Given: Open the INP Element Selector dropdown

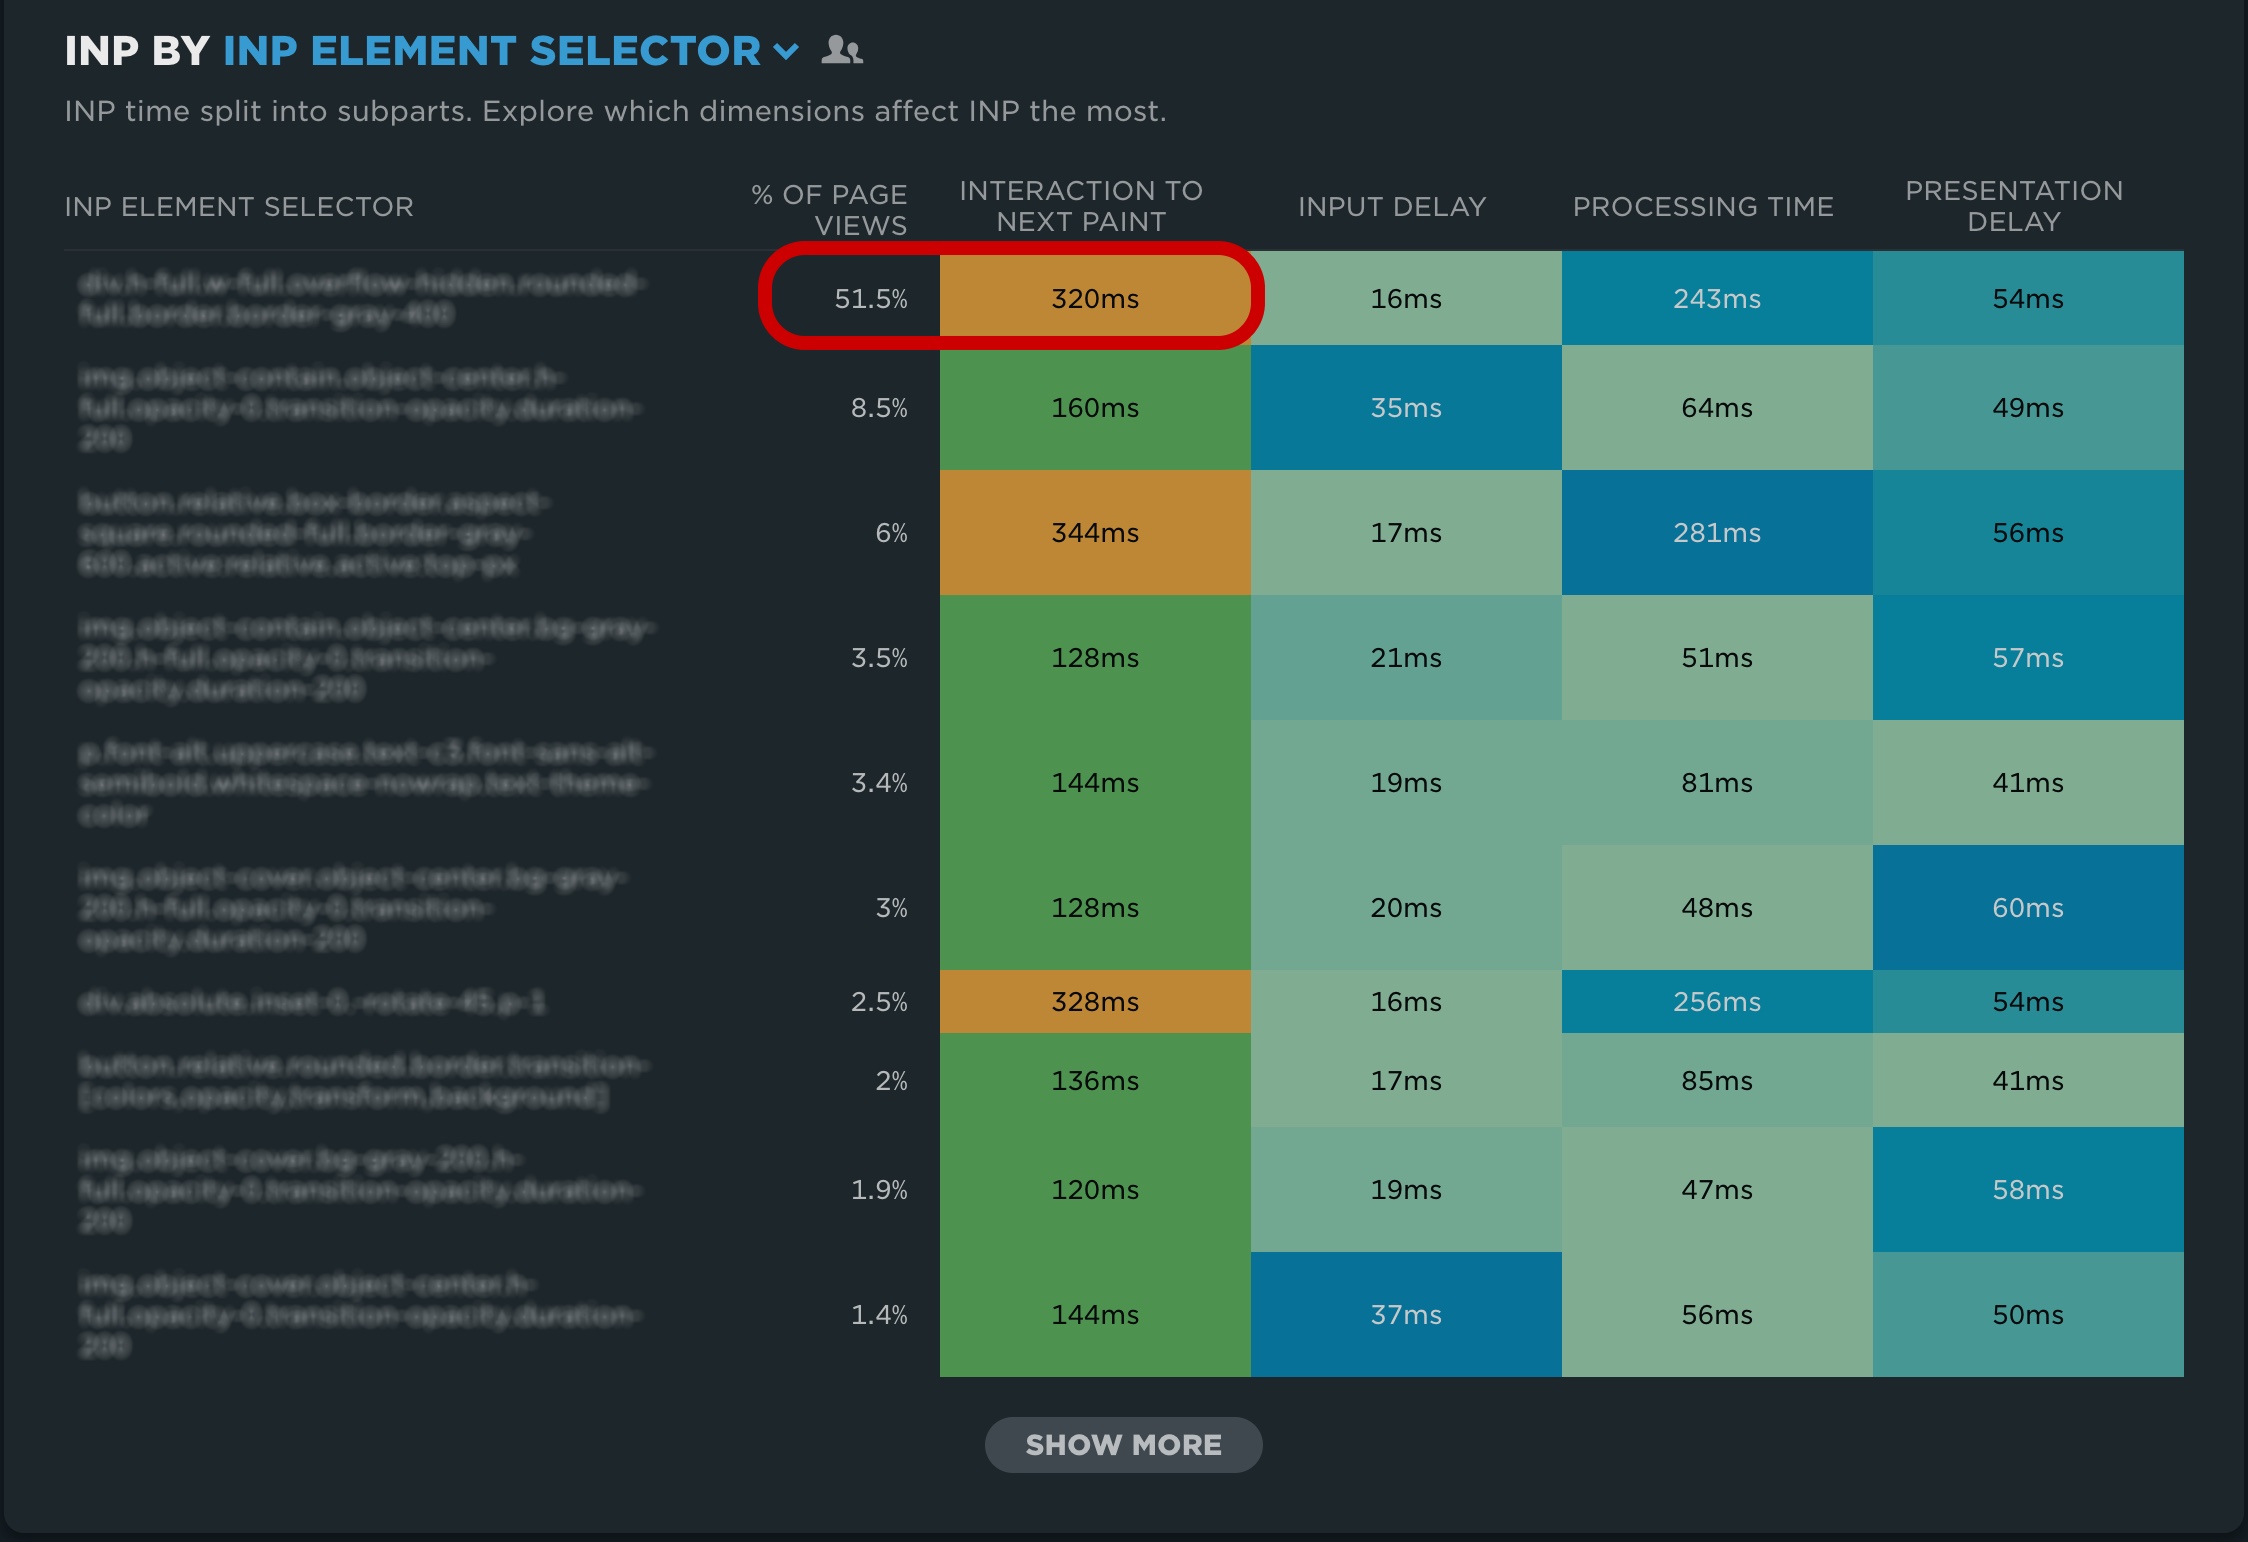Looking at the screenshot, I should pos(492,51).
